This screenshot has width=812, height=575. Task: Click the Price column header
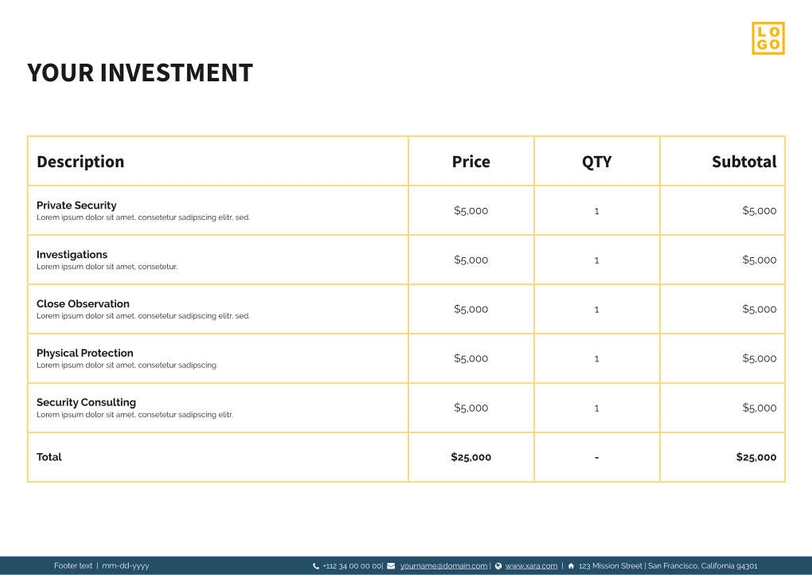pyautogui.click(x=471, y=161)
